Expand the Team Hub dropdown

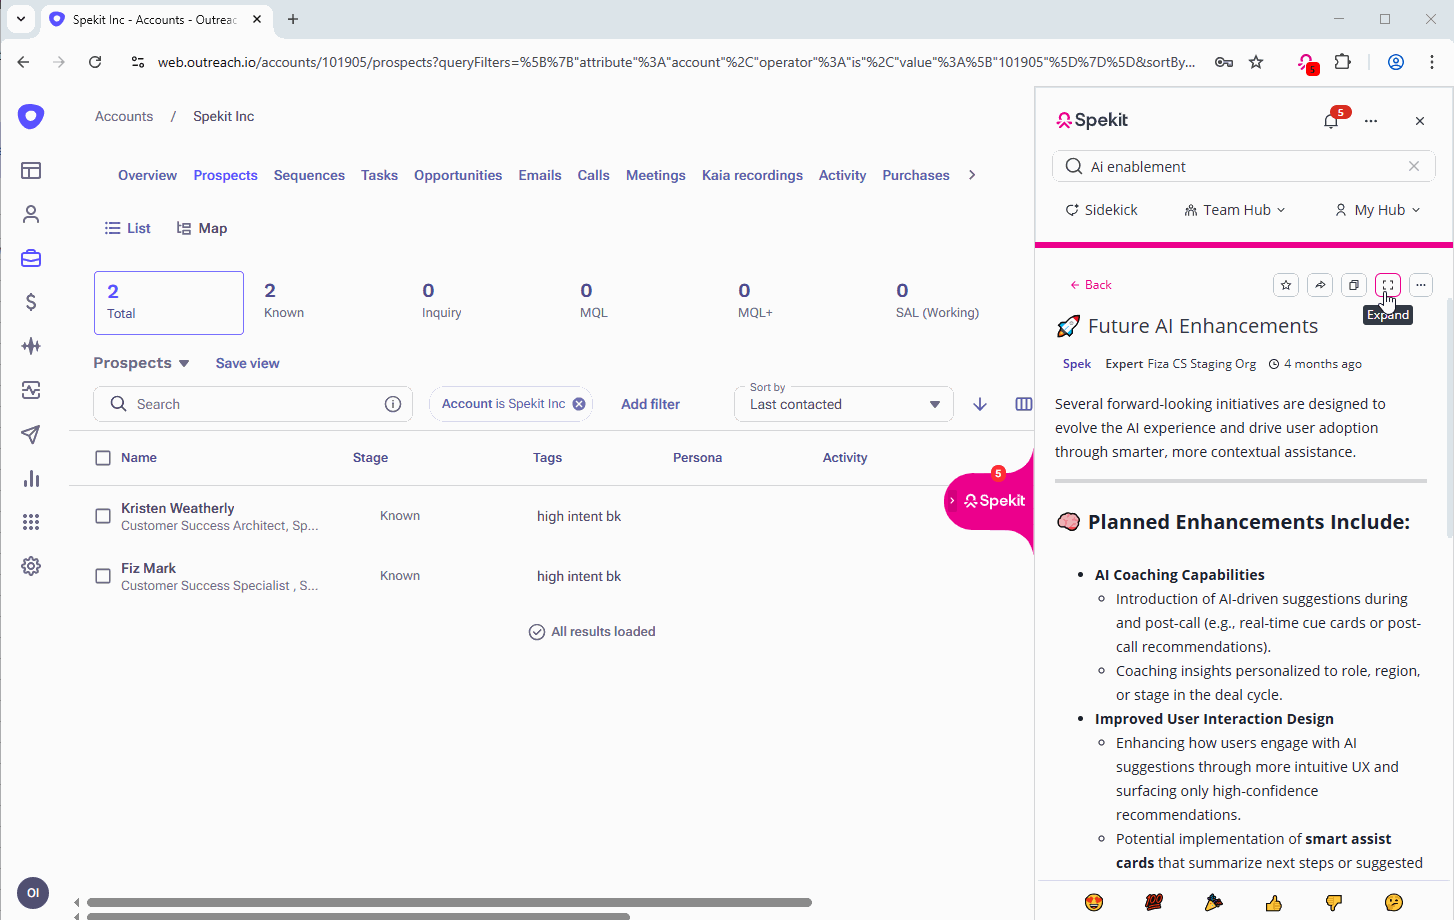pyautogui.click(x=1235, y=210)
